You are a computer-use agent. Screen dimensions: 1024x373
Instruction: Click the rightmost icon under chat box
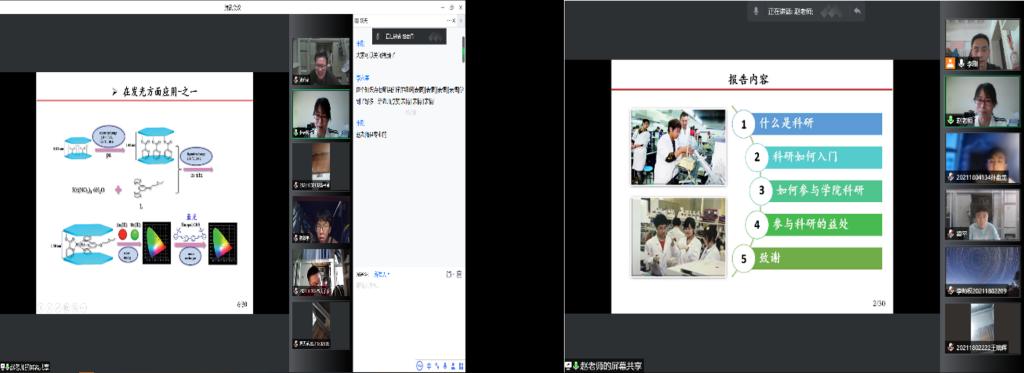tap(459, 365)
